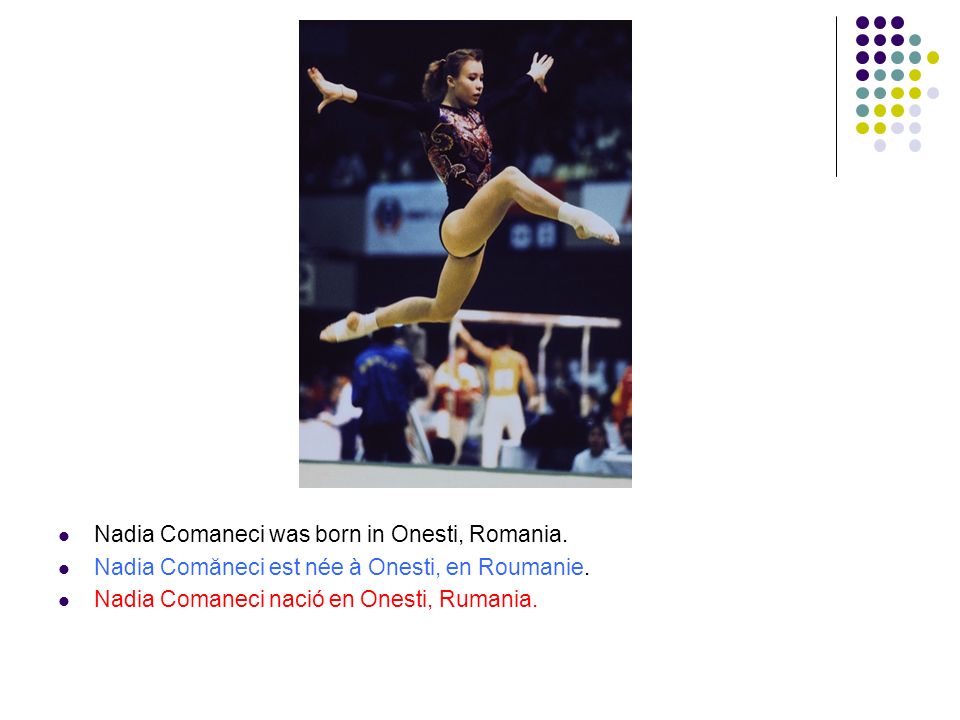Click the bottom-right lavender dot of the pattern

click(915, 146)
